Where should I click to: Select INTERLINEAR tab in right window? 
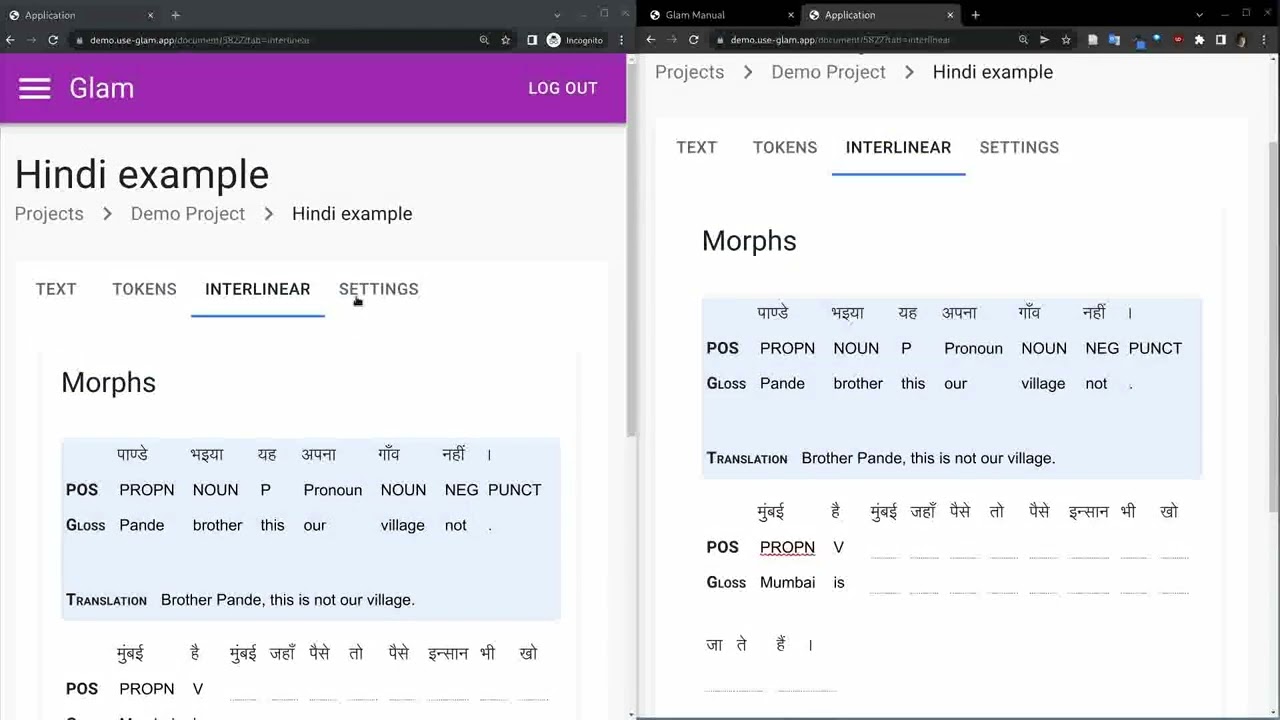[898, 147]
